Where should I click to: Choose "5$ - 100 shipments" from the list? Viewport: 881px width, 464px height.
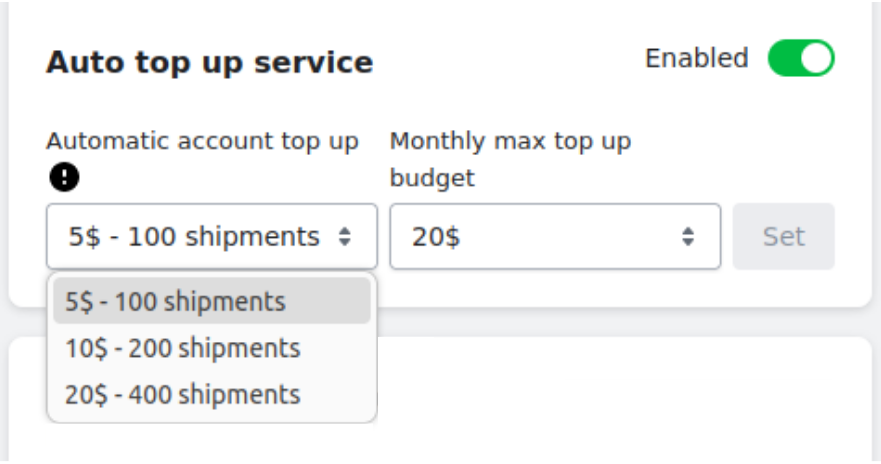click(175, 301)
